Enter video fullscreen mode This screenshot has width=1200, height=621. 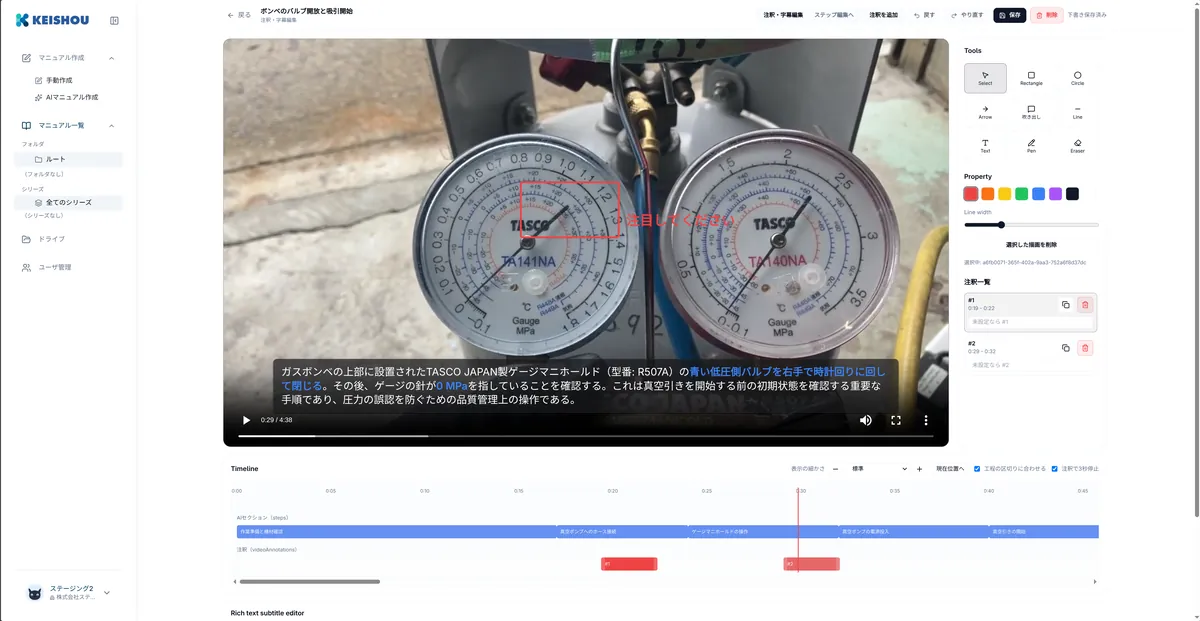click(x=896, y=420)
